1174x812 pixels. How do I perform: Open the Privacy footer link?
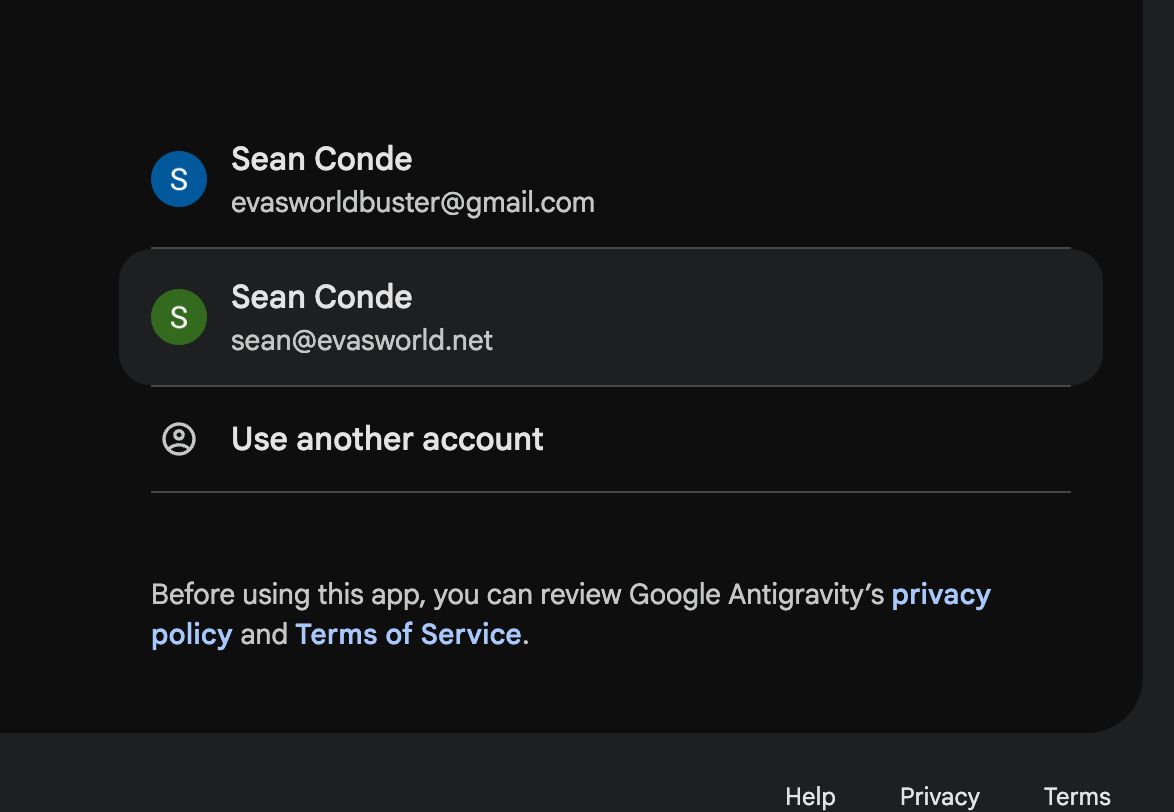[939, 796]
